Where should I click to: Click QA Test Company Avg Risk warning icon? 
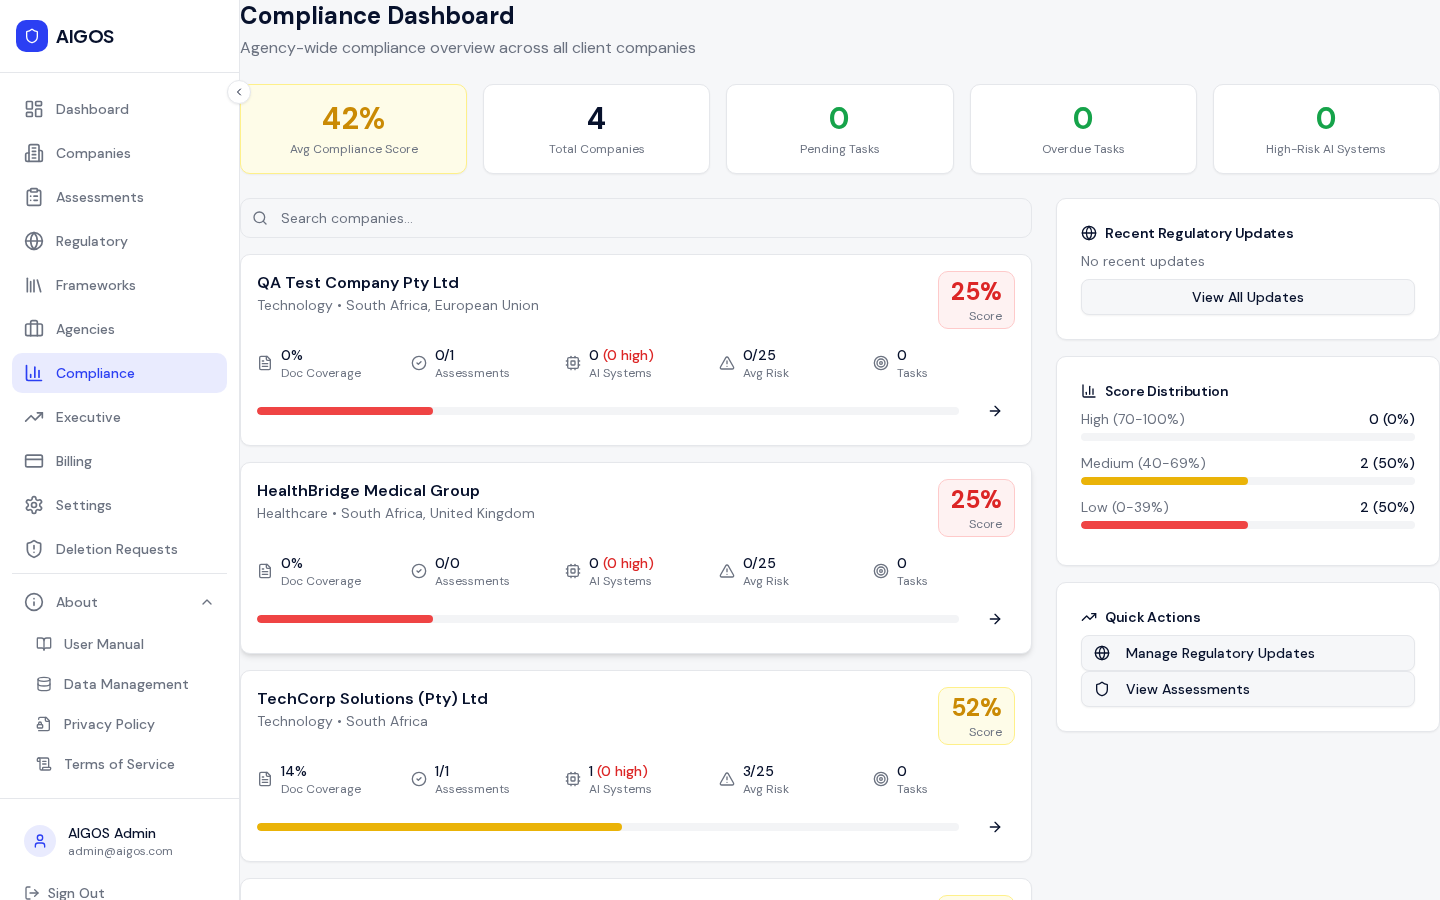click(727, 363)
